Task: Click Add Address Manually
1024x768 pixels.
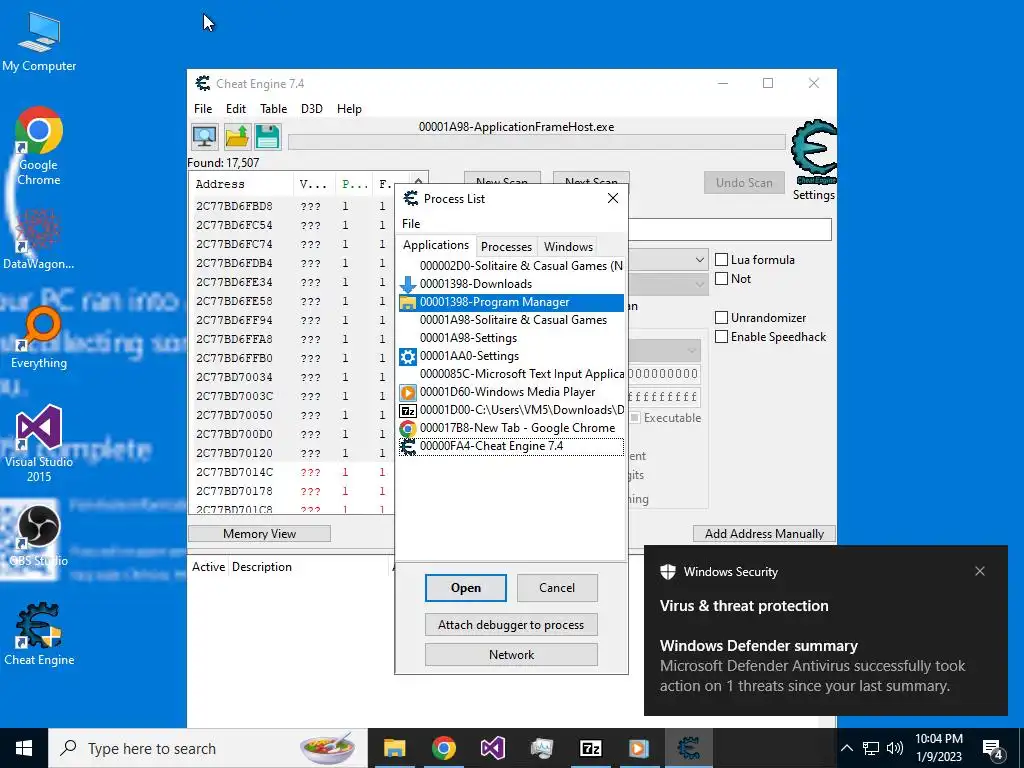Action: coord(764,534)
